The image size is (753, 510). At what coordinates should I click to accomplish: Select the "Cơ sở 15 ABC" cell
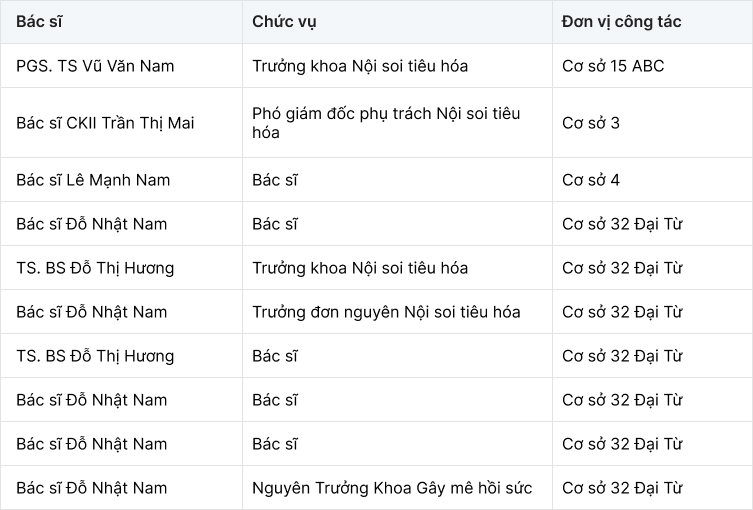coord(613,66)
